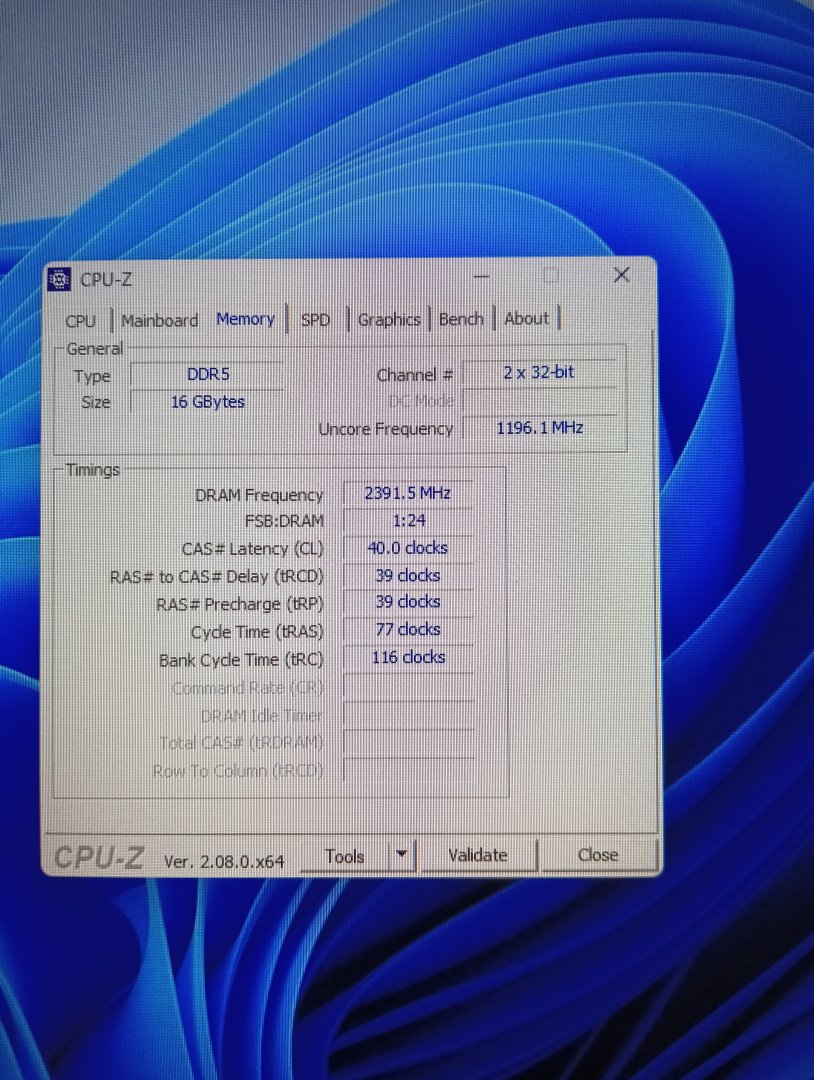Click the Cycle Time (tRAS) label
Image resolution: width=814 pixels, height=1080 pixels.
[x=257, y=632]
